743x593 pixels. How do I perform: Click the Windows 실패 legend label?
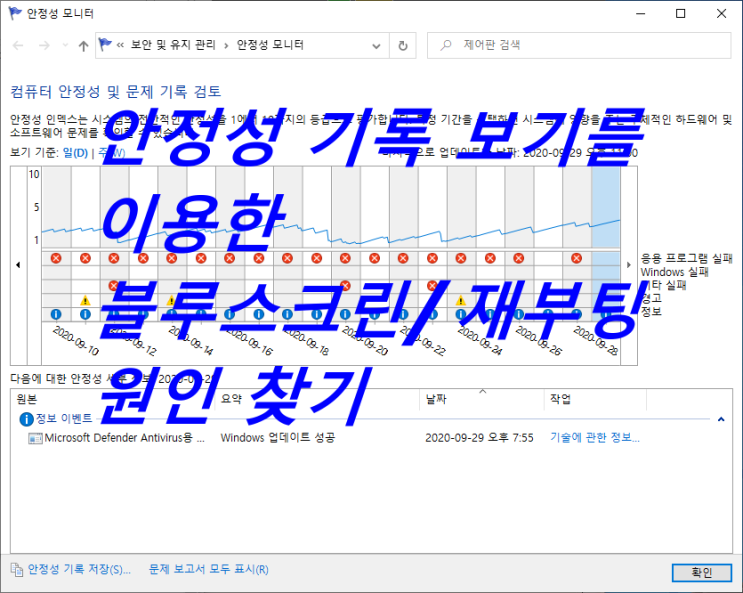(x=674, y=272)
